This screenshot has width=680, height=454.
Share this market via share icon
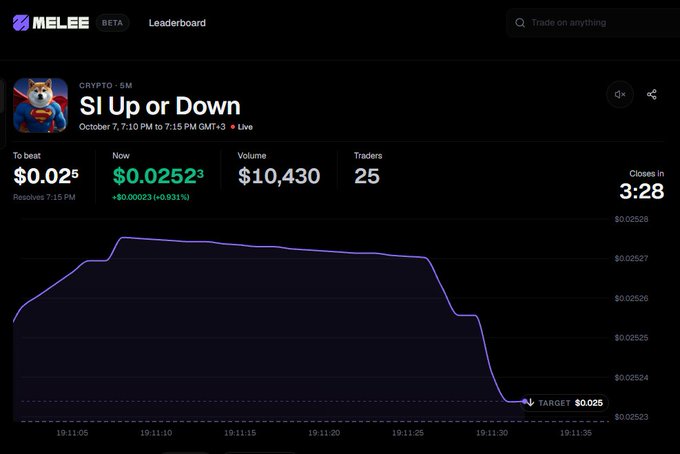coord(651,94)
